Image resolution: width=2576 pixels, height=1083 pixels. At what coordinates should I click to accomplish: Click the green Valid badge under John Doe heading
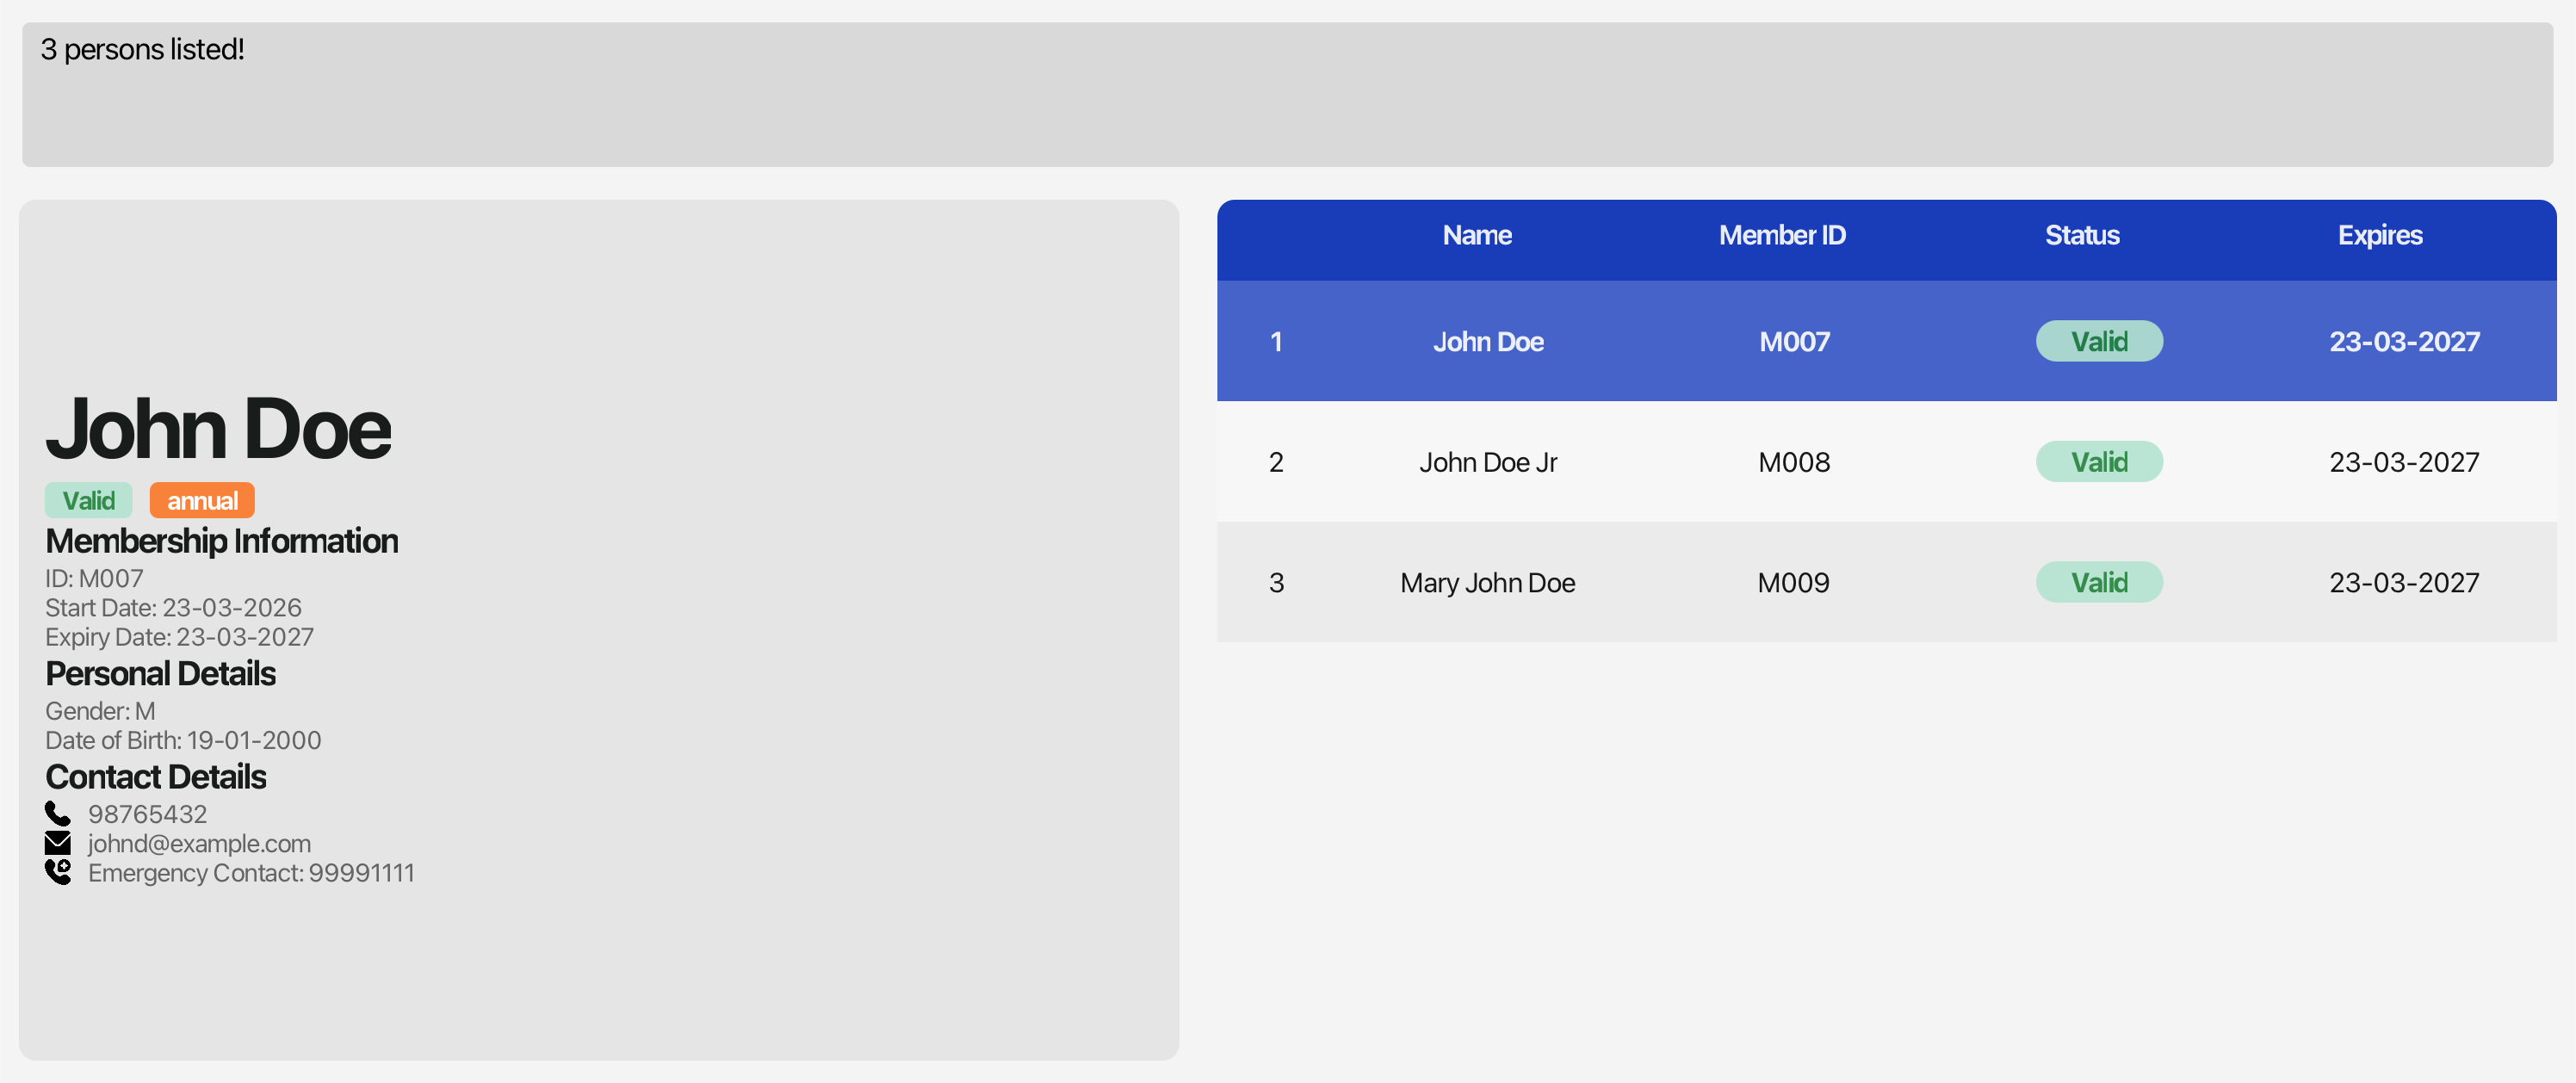click(x=88, y=500)
